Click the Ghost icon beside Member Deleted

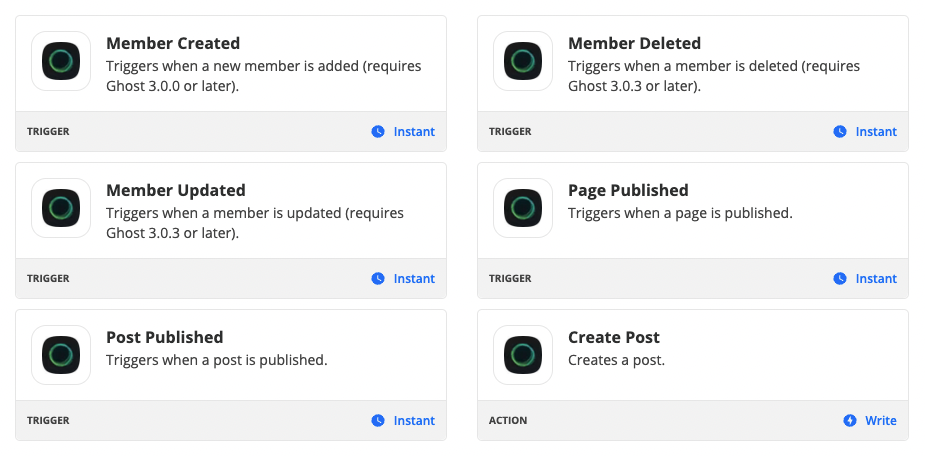[x=523, y=61]
